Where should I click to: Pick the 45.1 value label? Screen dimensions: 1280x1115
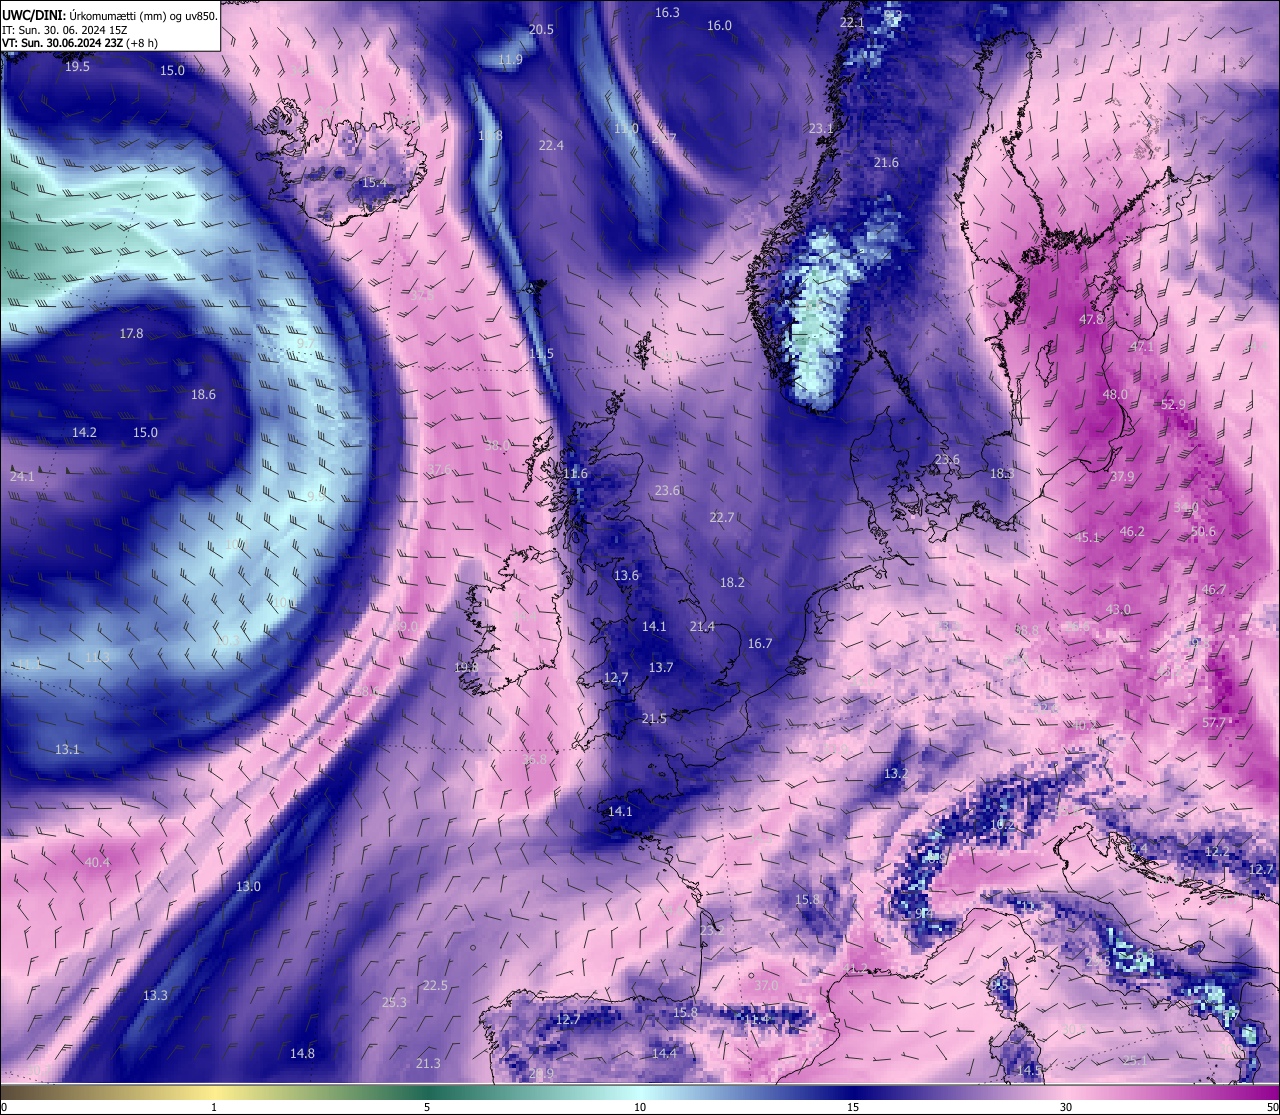1087,537
